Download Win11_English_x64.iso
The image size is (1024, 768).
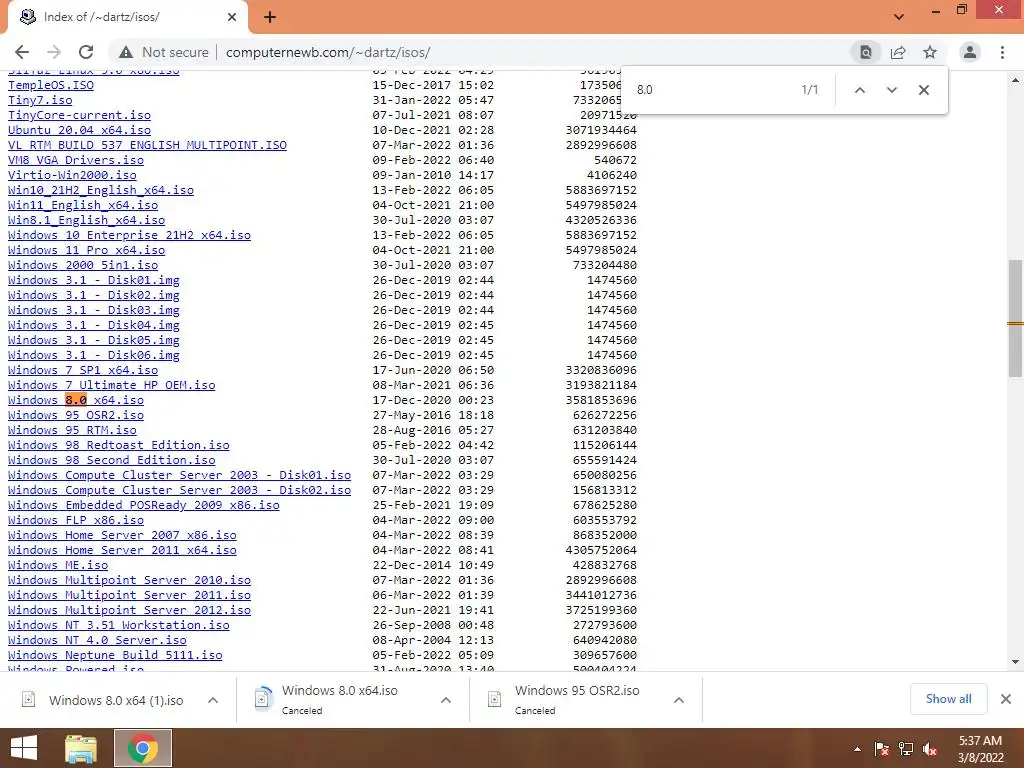coord(83,205)
